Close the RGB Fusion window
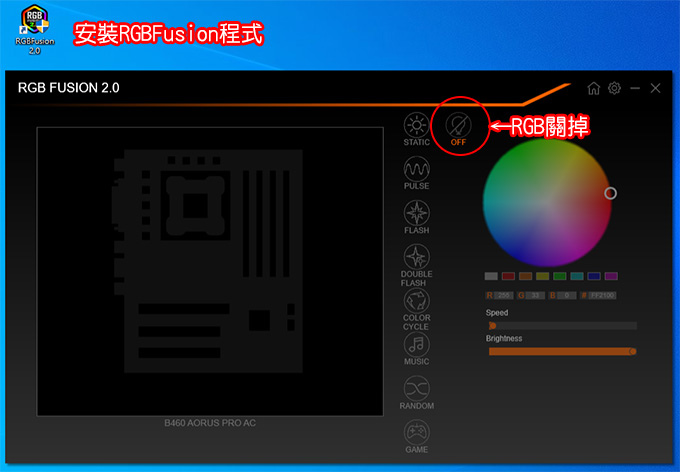This screenshot has height=472, width=680. (x=655, y=88)
